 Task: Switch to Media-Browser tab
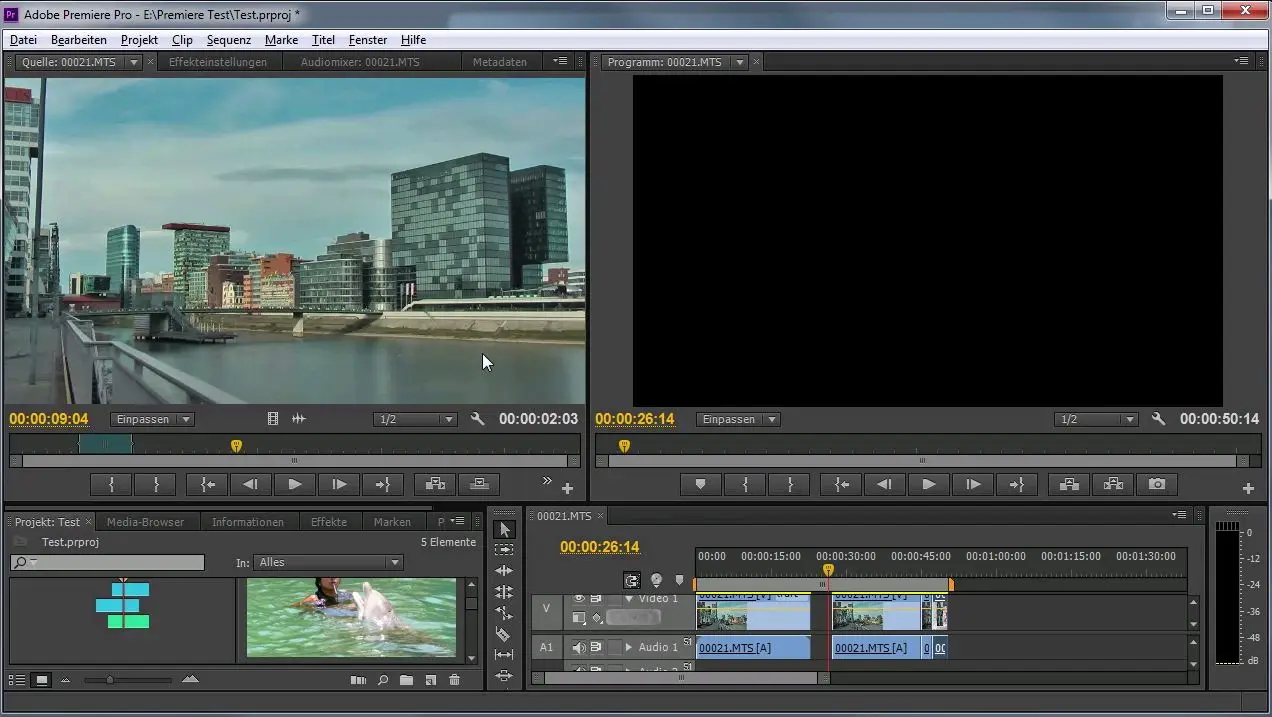click(x=146, y=522)
